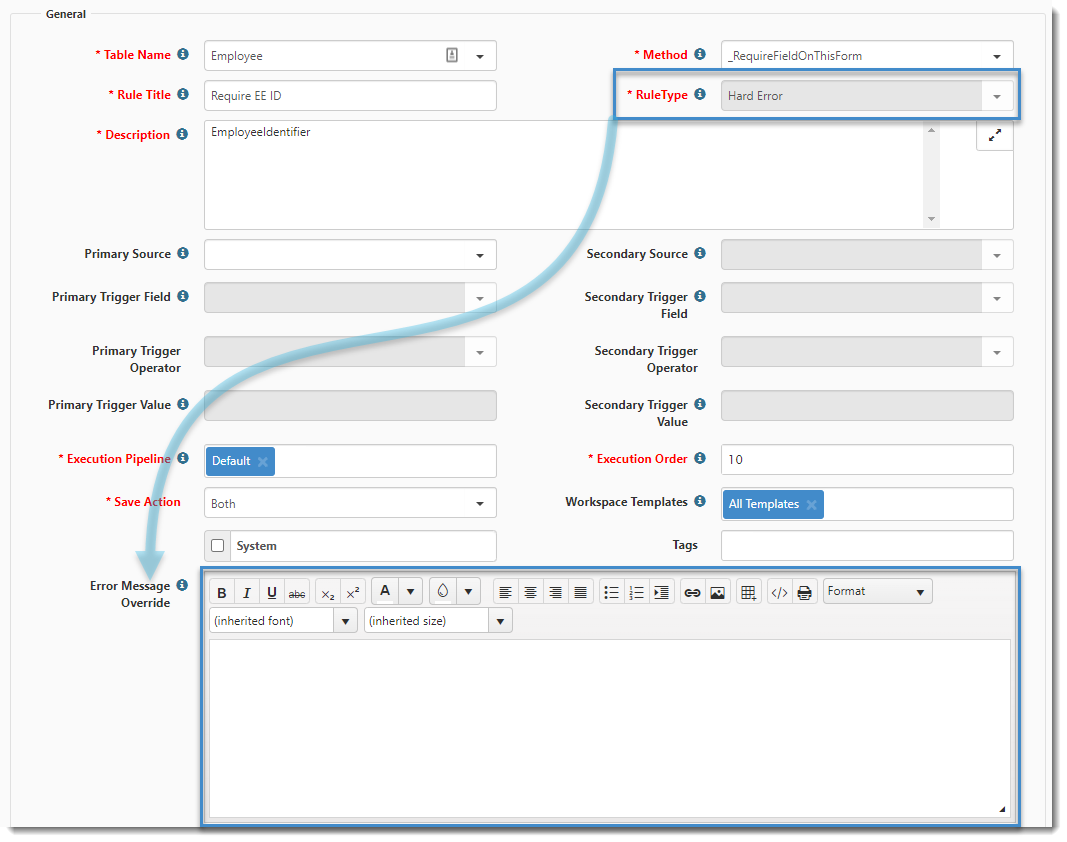Expand the Description field with the expand icon

994,136
